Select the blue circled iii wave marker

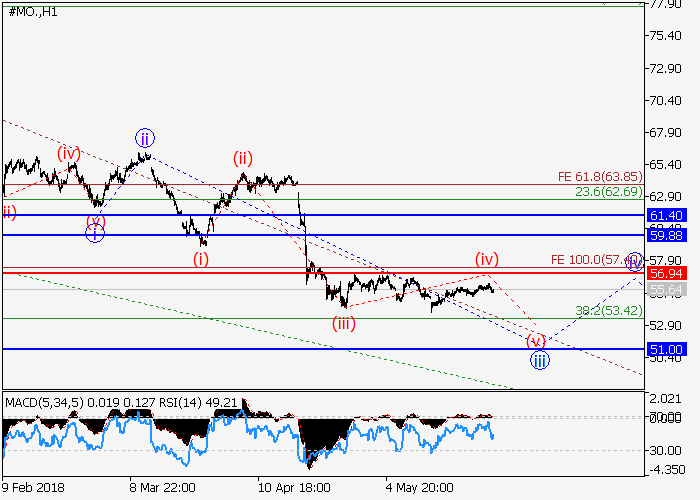point(539,361)
